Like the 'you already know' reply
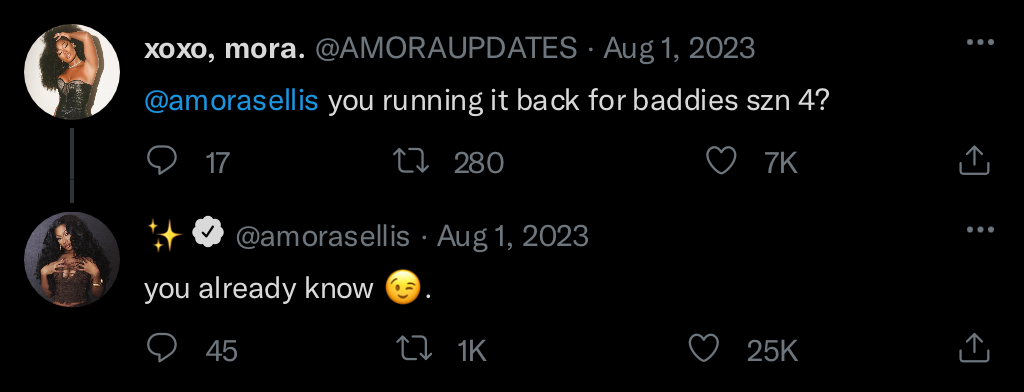This screenshot has width=1024, height=392. tap(704, 349)
